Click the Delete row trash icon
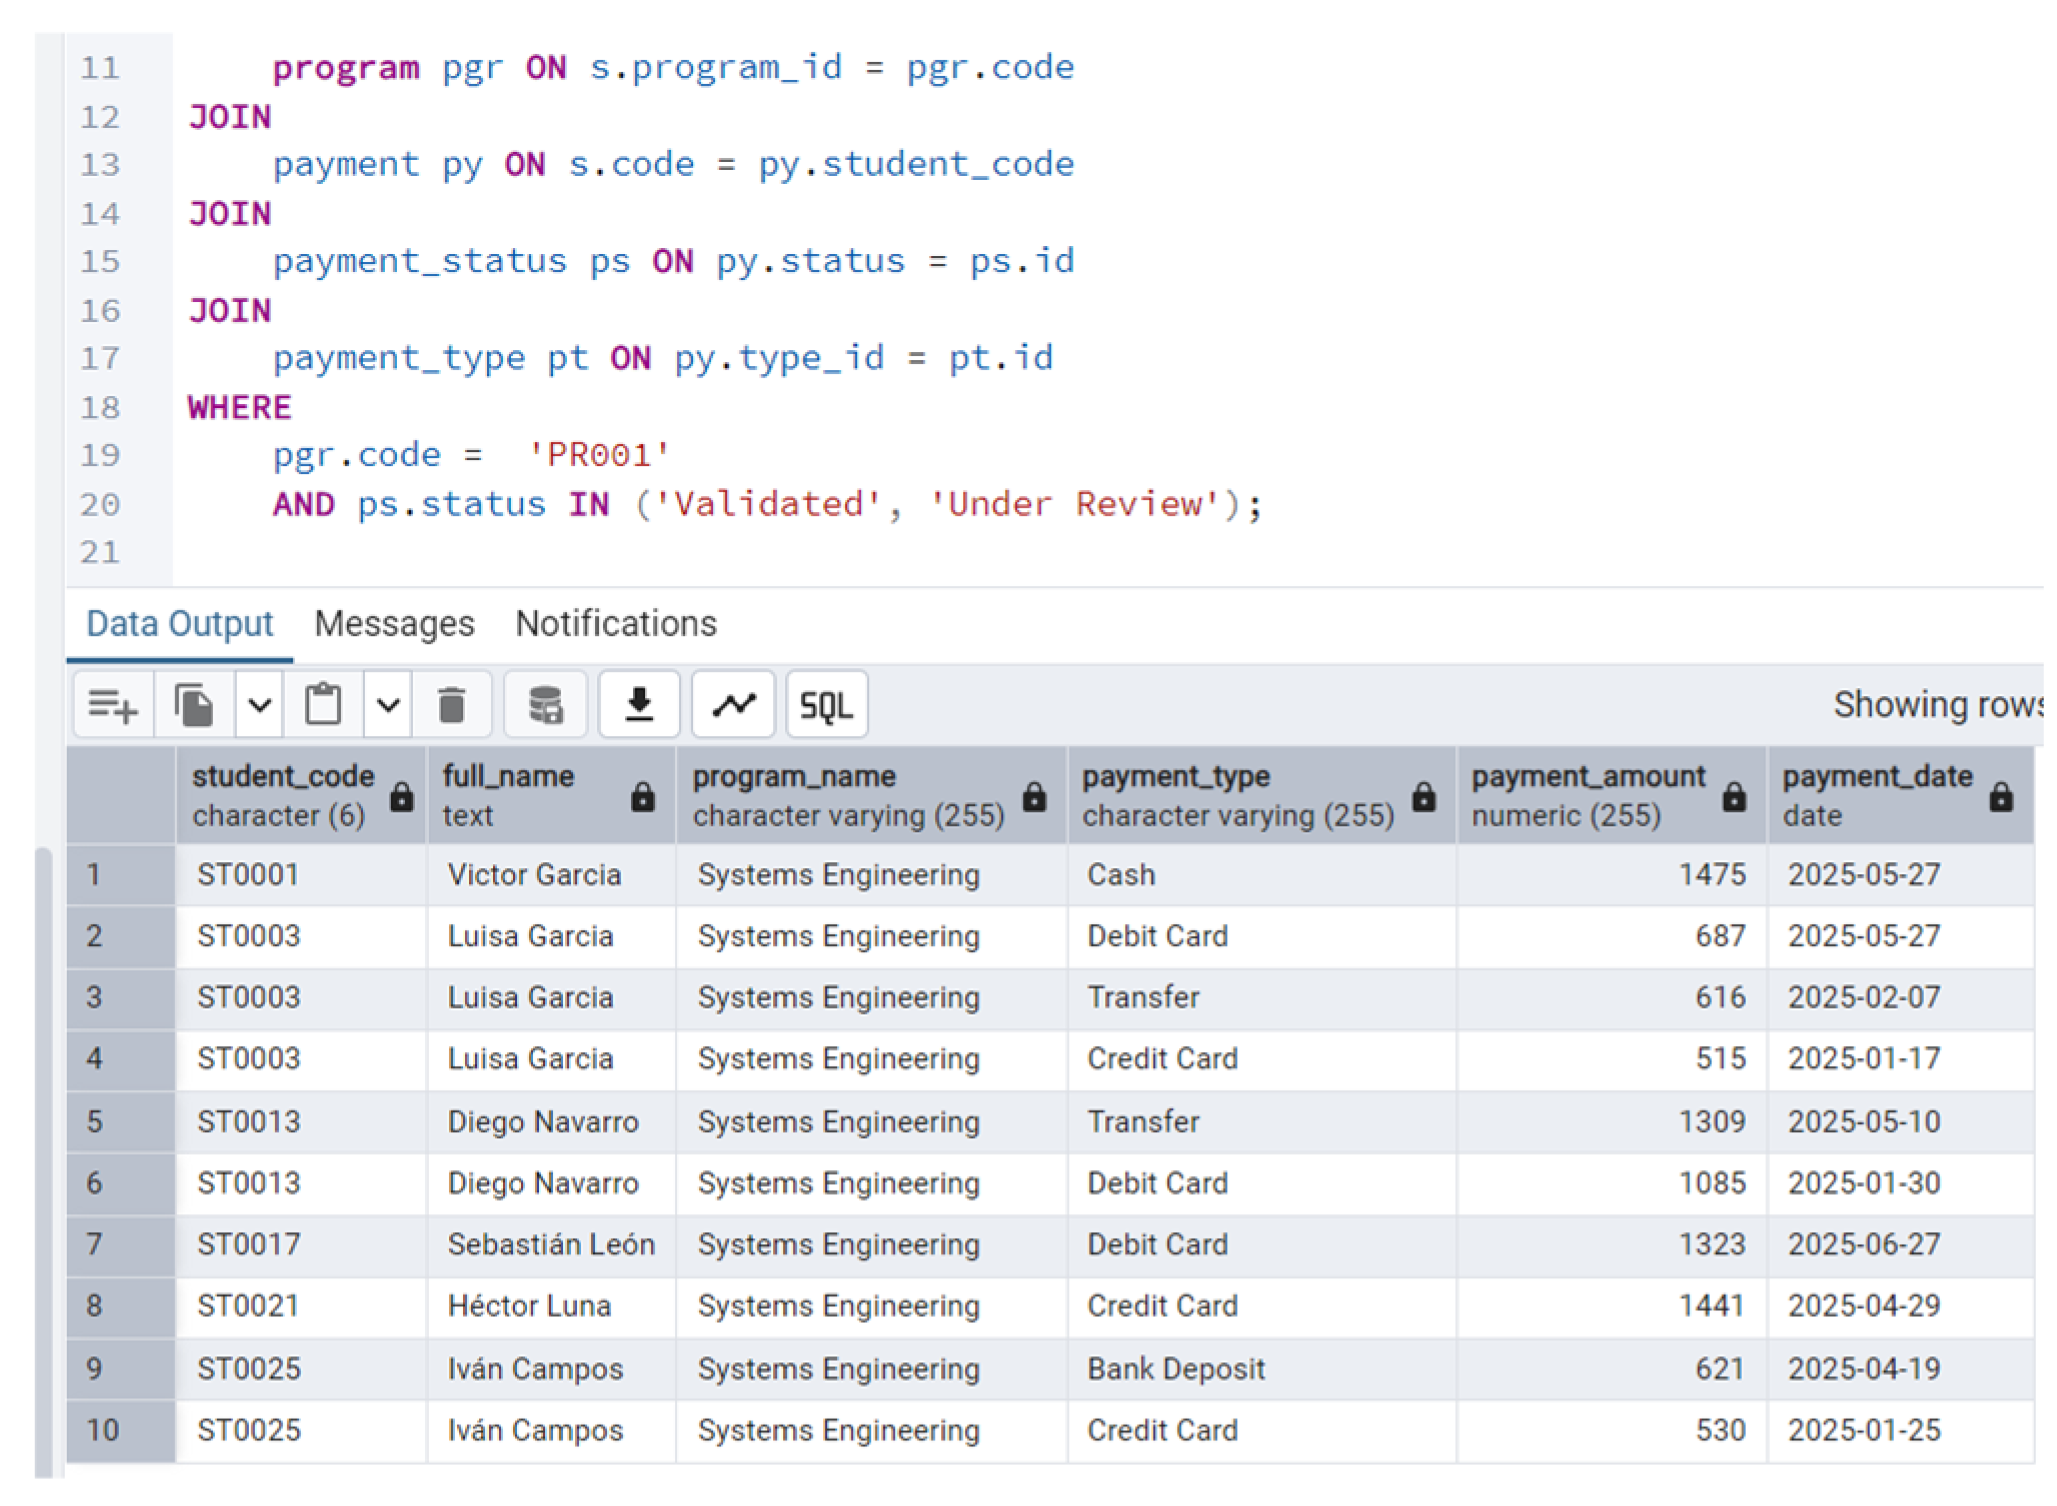 click(x=451, y=706)
